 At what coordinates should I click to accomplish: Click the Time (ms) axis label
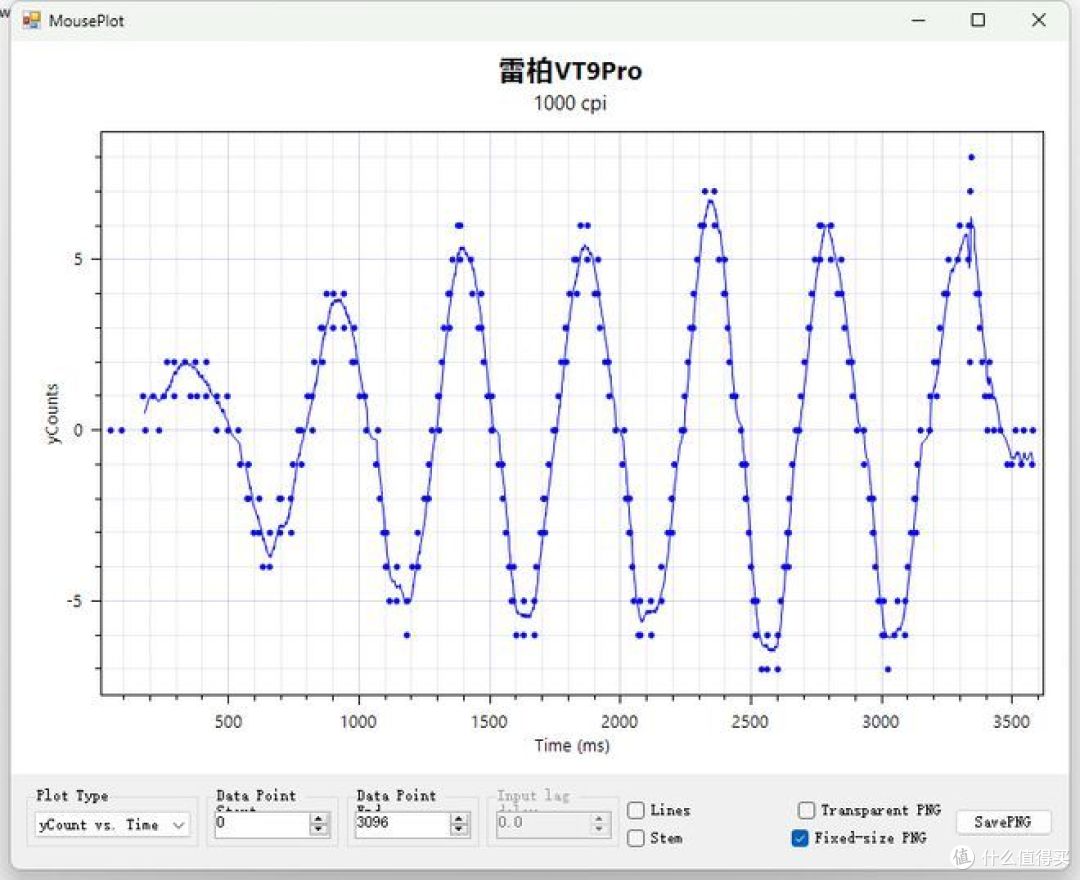[x=572, y=745]
